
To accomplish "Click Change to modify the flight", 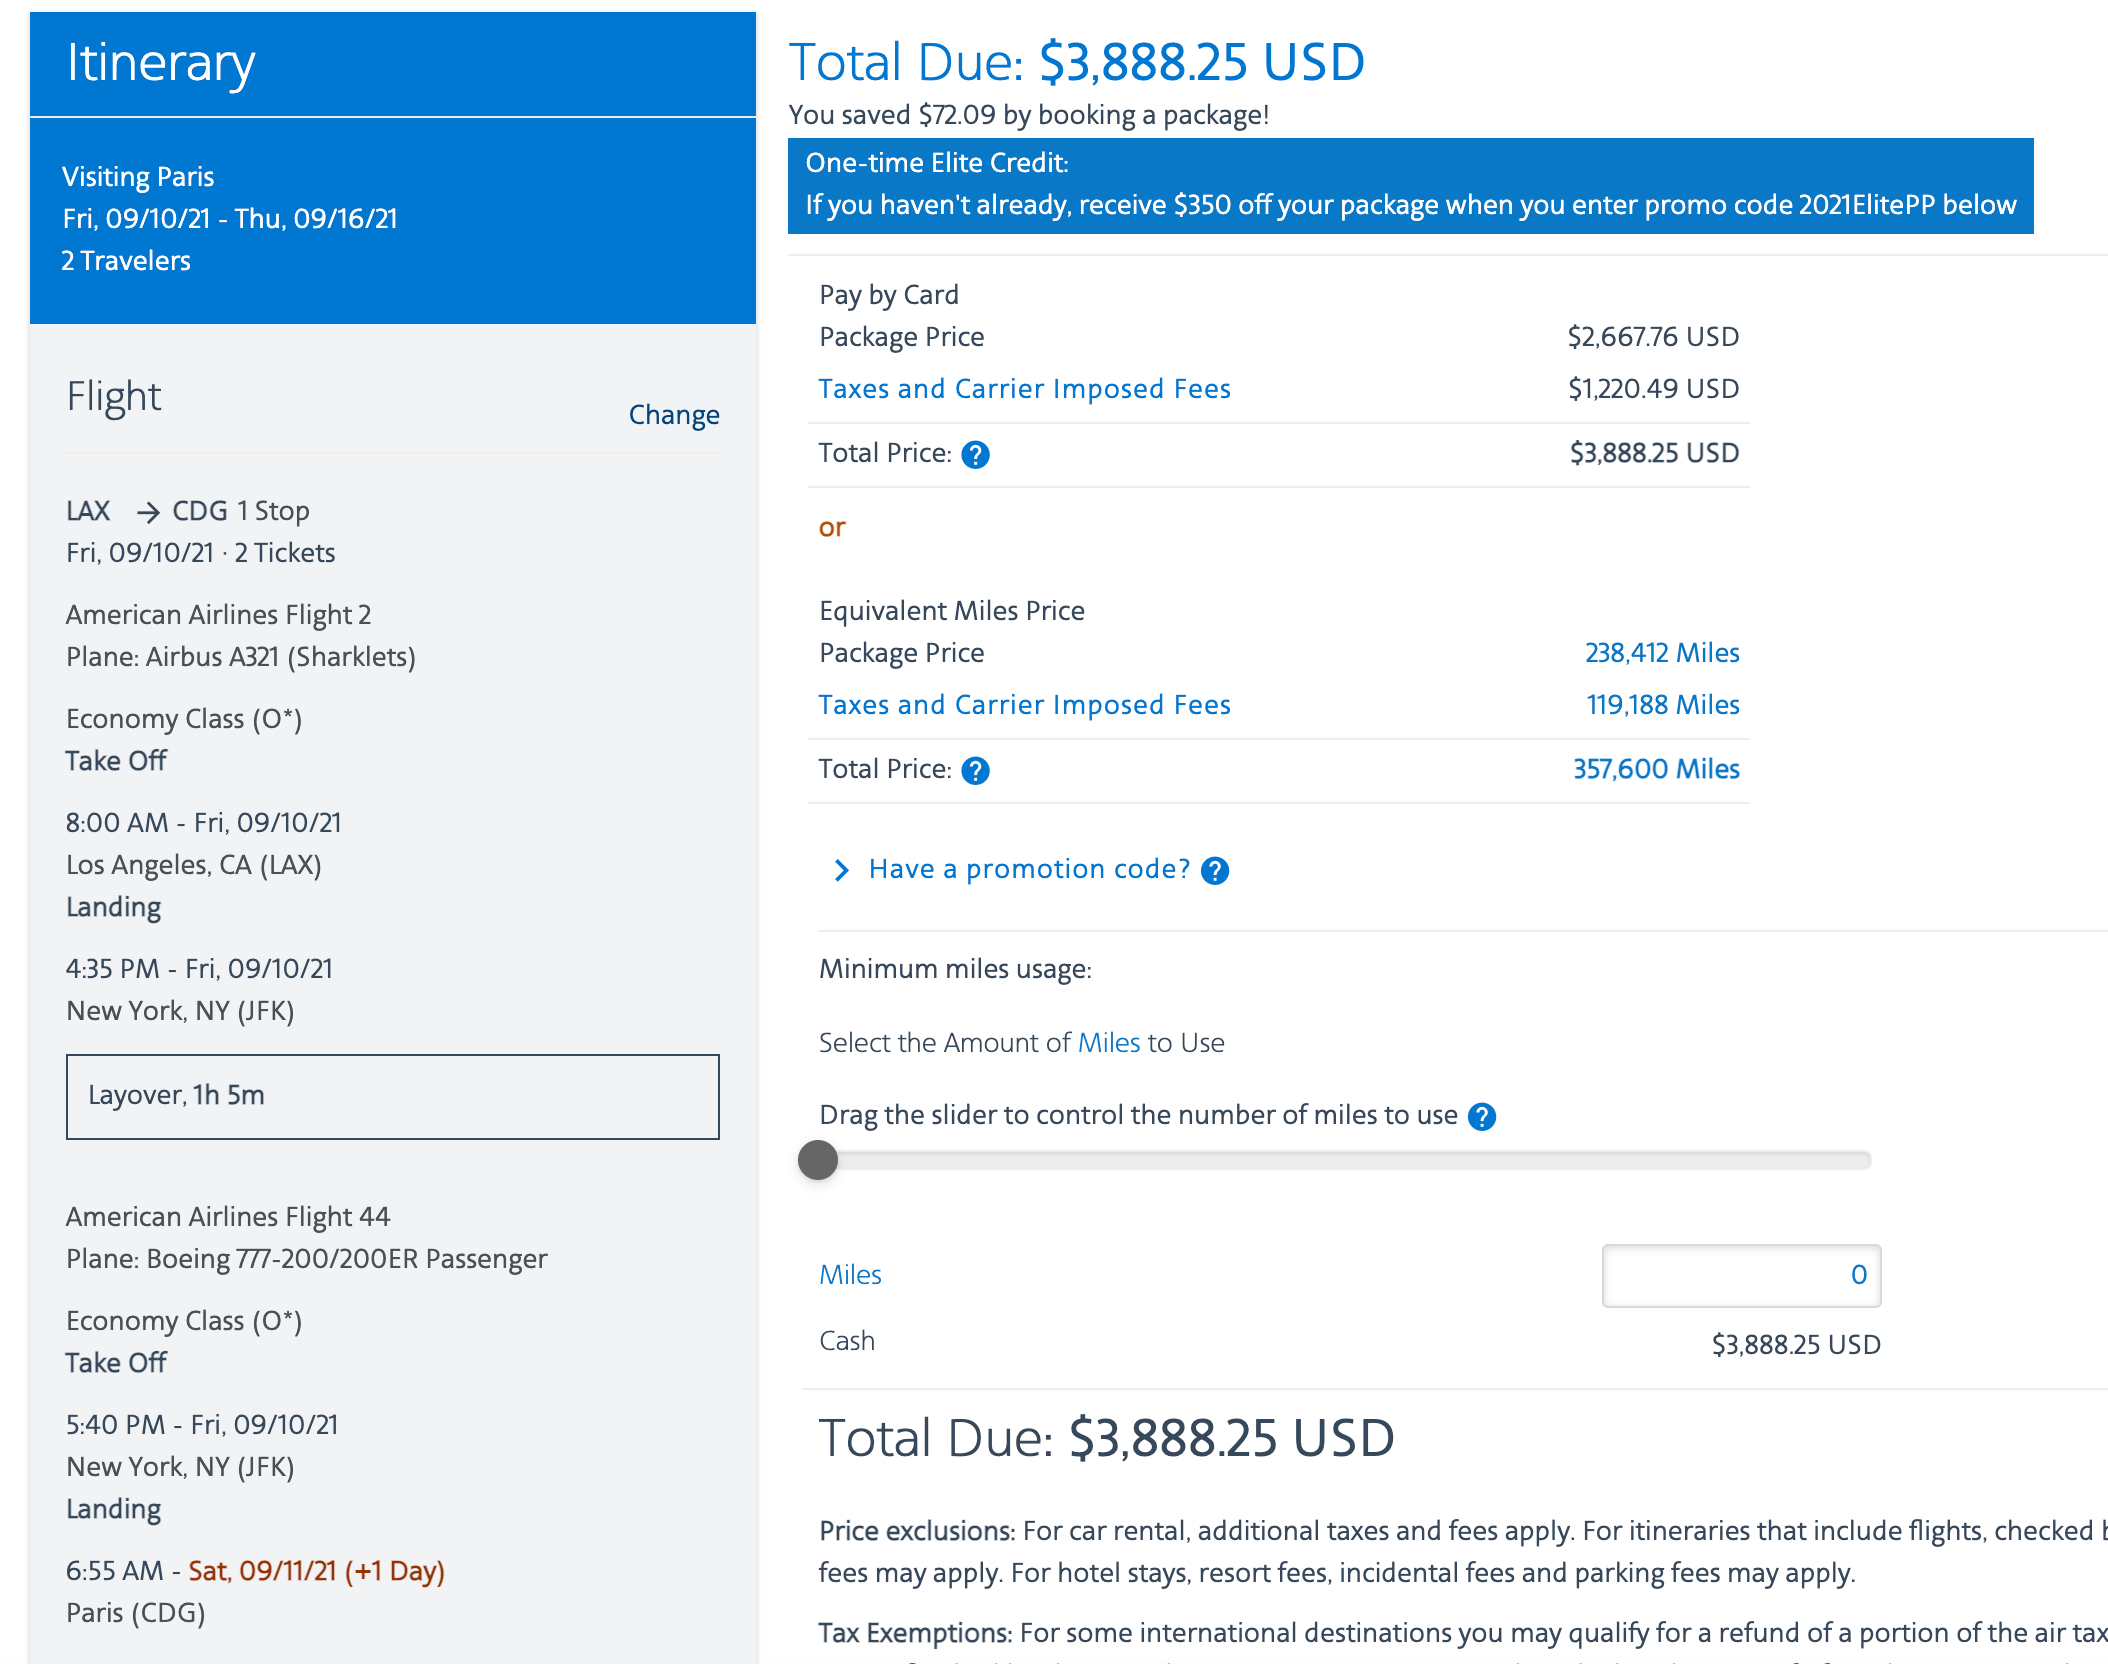I will pyautogui.click(x=673, y=414).
